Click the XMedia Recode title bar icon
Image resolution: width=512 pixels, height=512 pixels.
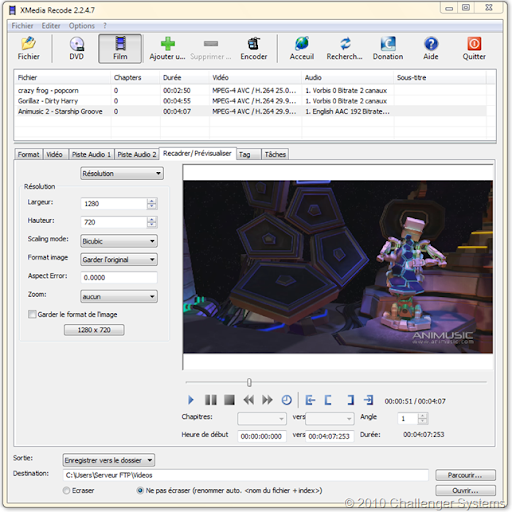pyautogui.click(x=13, y=10)
